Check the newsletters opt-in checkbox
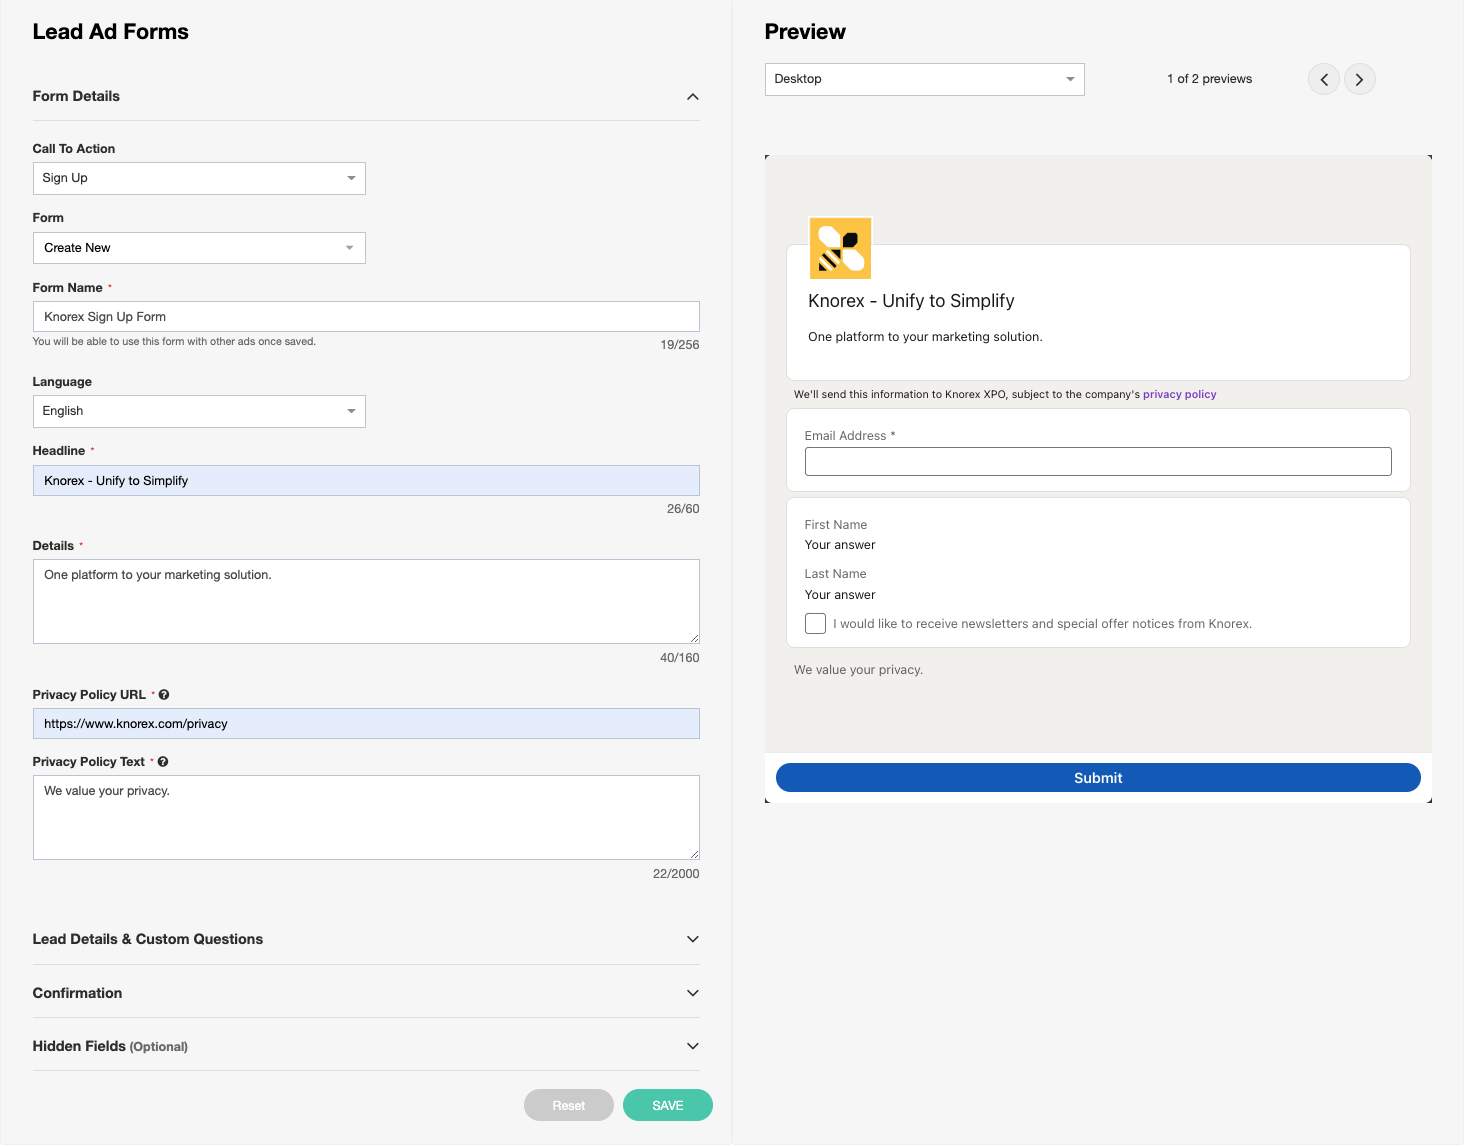Viewport: 1464px width, 1146px height. tap(815, 624)
